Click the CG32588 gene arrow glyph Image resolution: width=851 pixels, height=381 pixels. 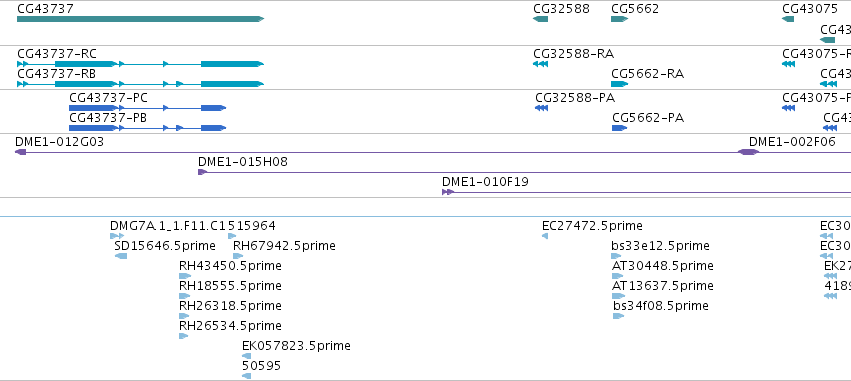pyautogui.click(x=541, y=19)
